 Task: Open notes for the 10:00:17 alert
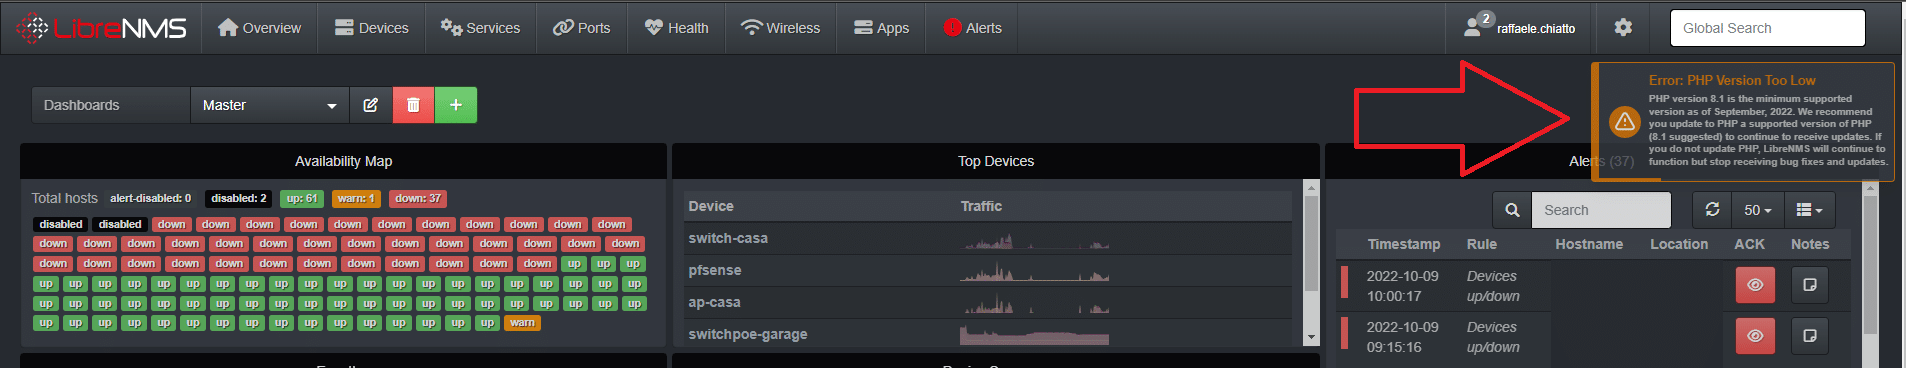pos(1809,285)
